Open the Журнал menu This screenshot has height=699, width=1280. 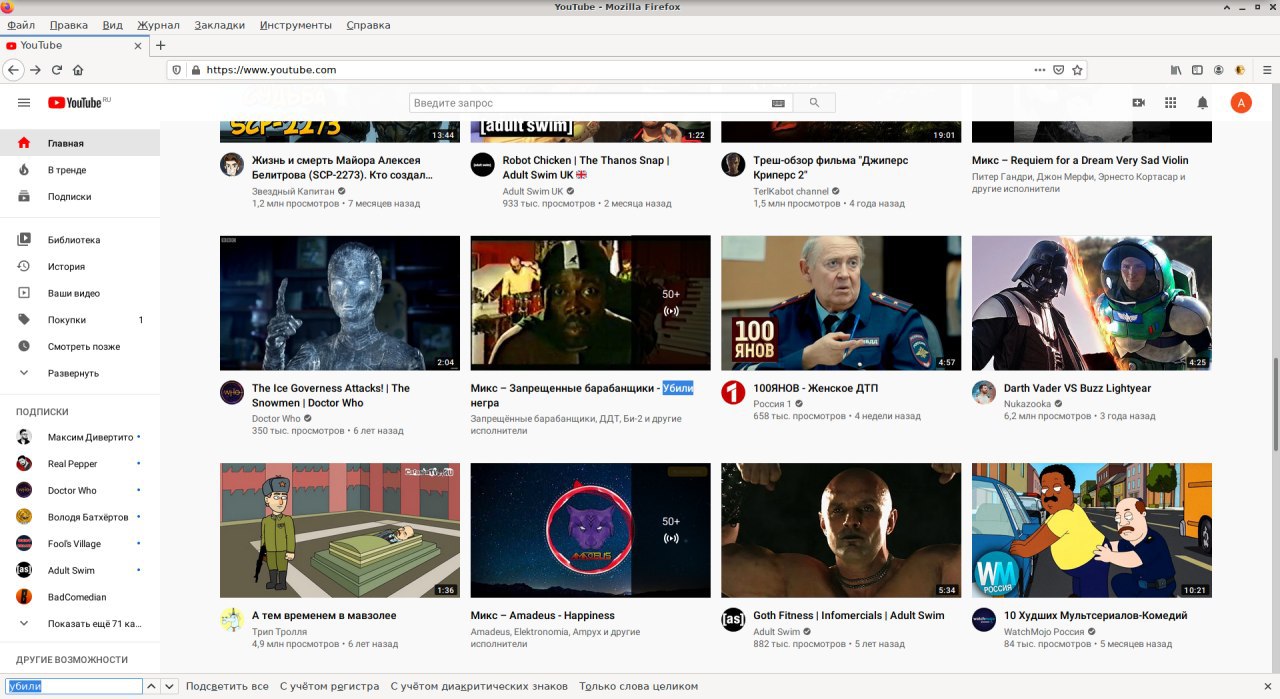coord(158,24)
